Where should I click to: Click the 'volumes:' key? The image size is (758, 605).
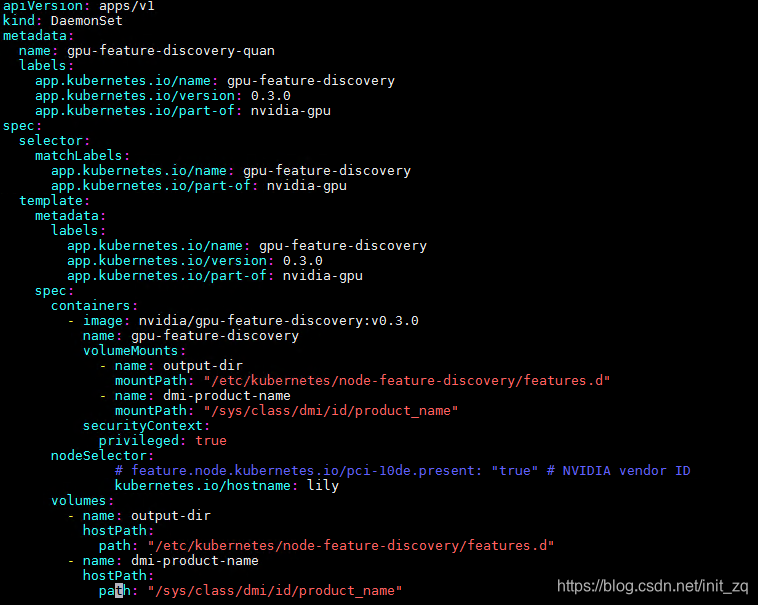tap(82, 500)
